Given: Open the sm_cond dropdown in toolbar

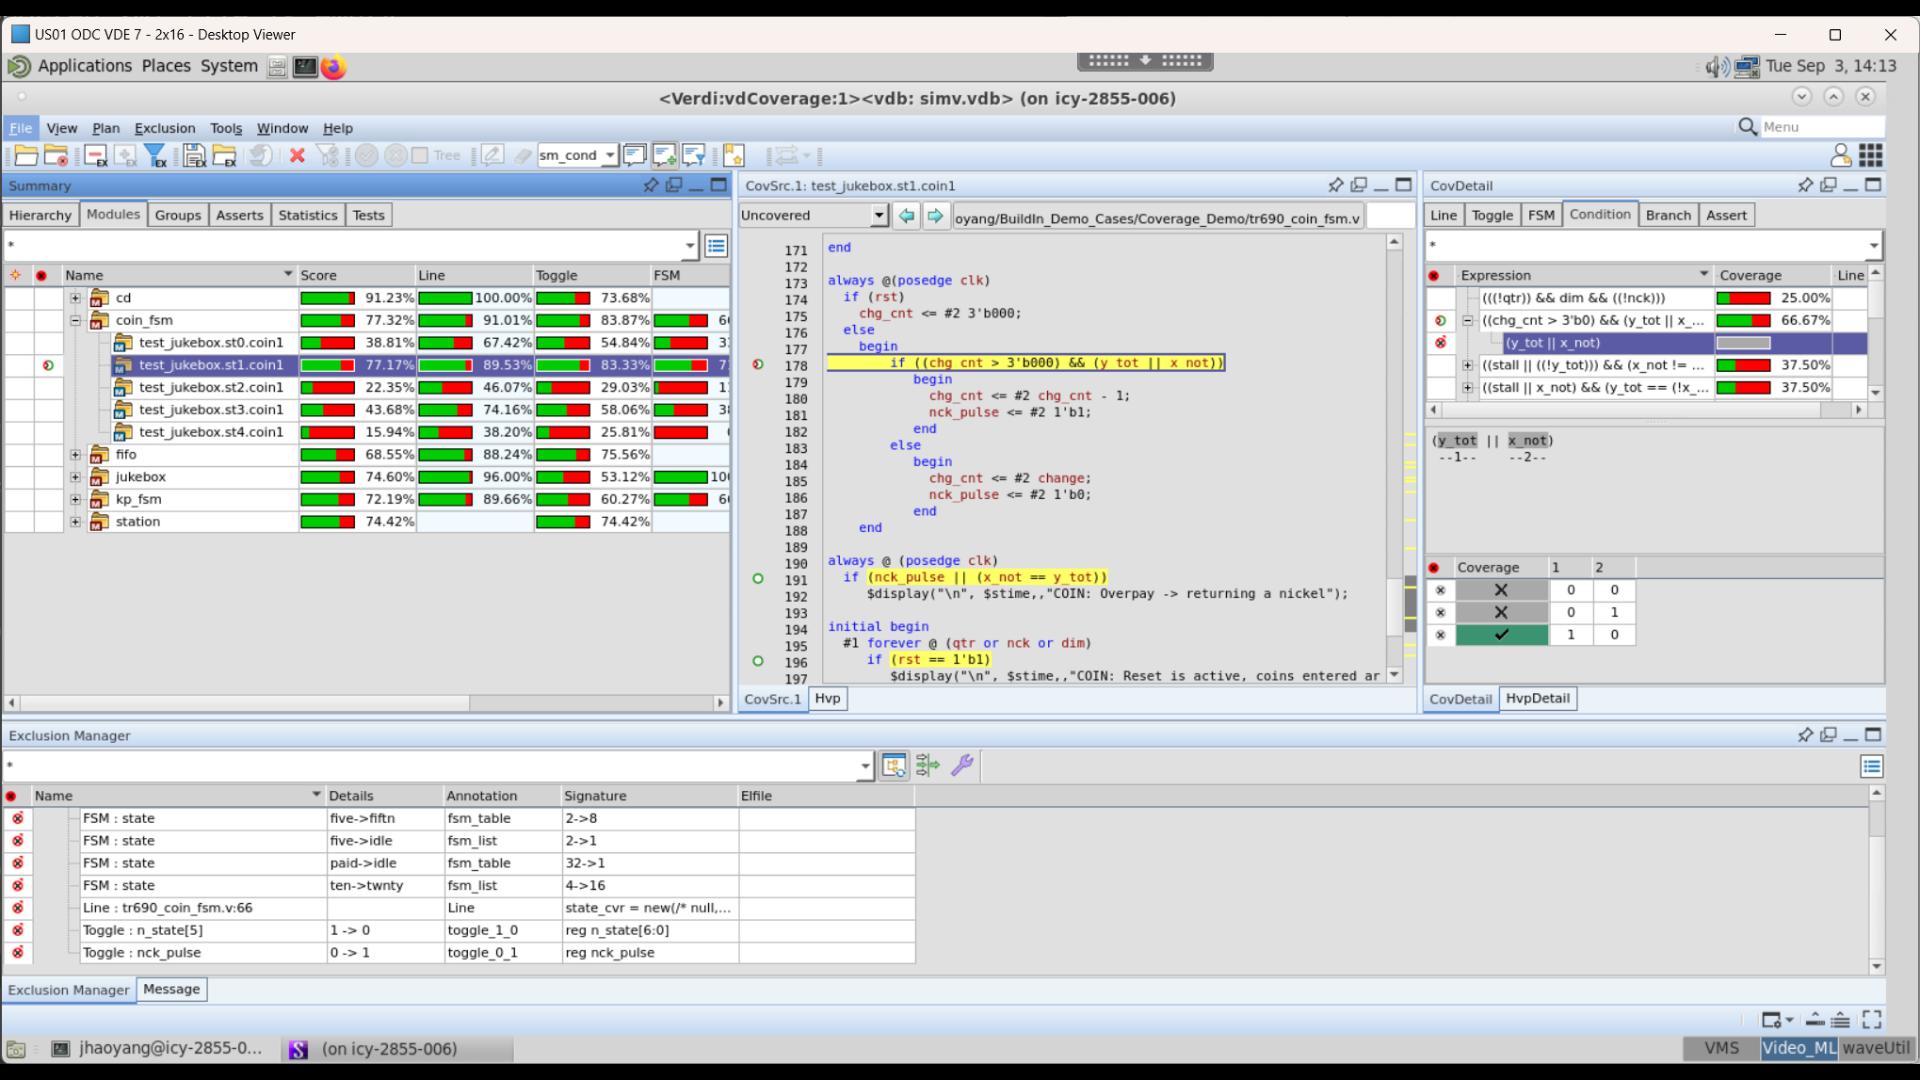Looking at the screenshot, I should (x=609, y=155).
